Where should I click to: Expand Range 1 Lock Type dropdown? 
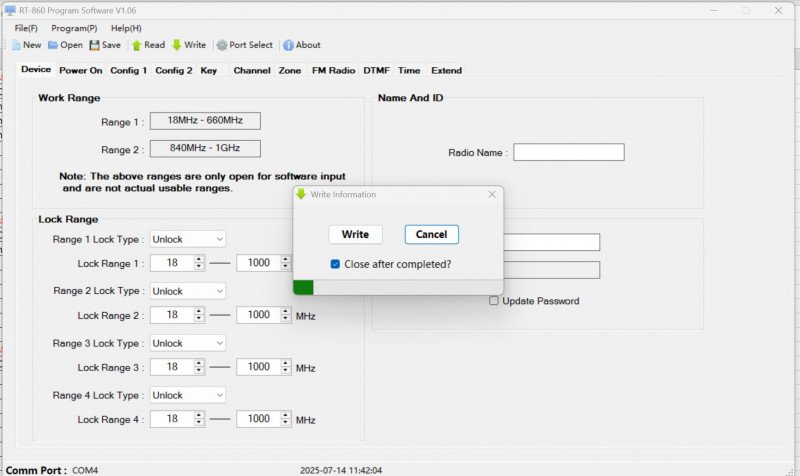(188, 239)
